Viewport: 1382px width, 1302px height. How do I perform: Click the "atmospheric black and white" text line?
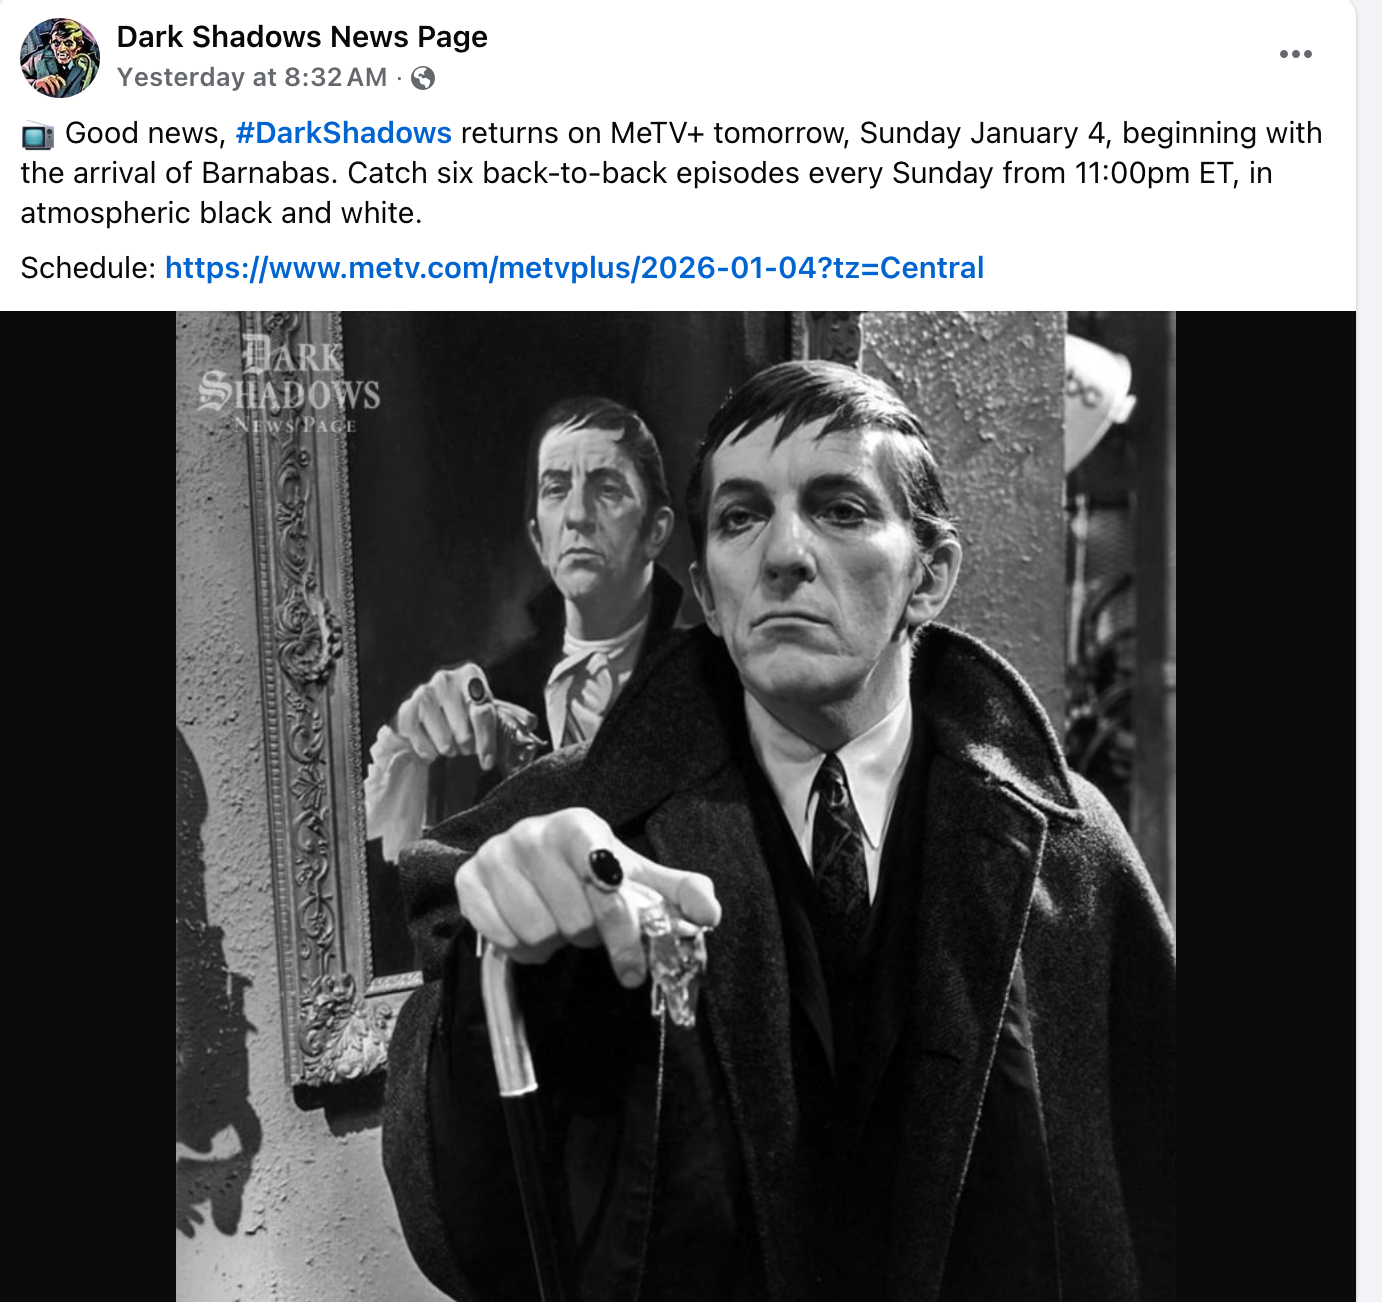(221, 213)
